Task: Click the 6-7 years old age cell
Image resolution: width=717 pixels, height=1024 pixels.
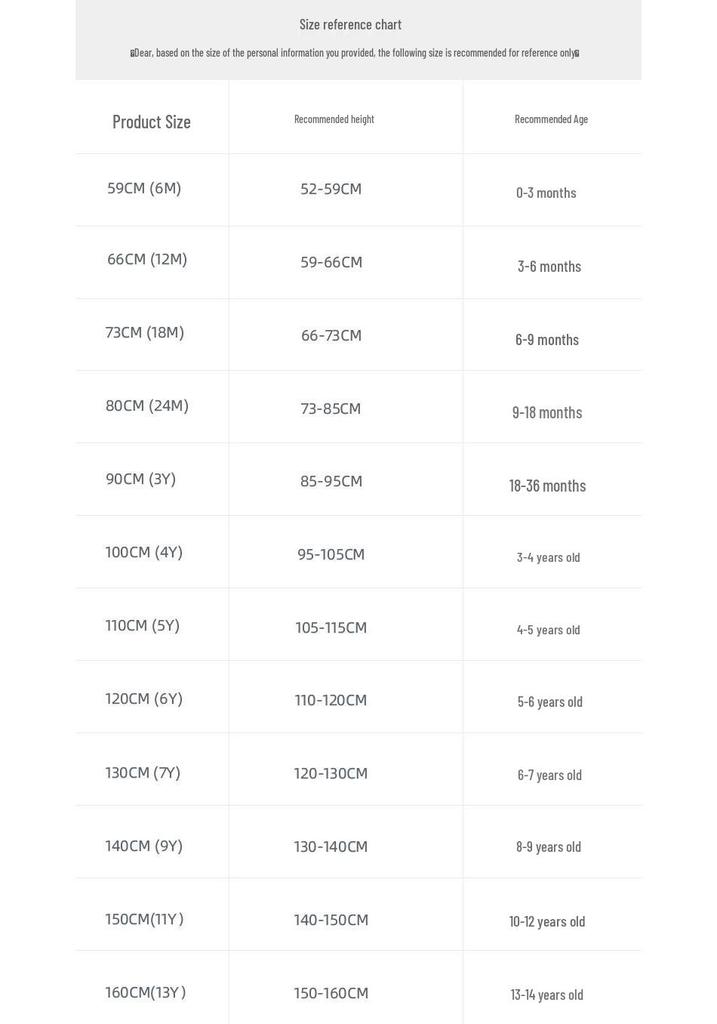Action: click(549, 775)
